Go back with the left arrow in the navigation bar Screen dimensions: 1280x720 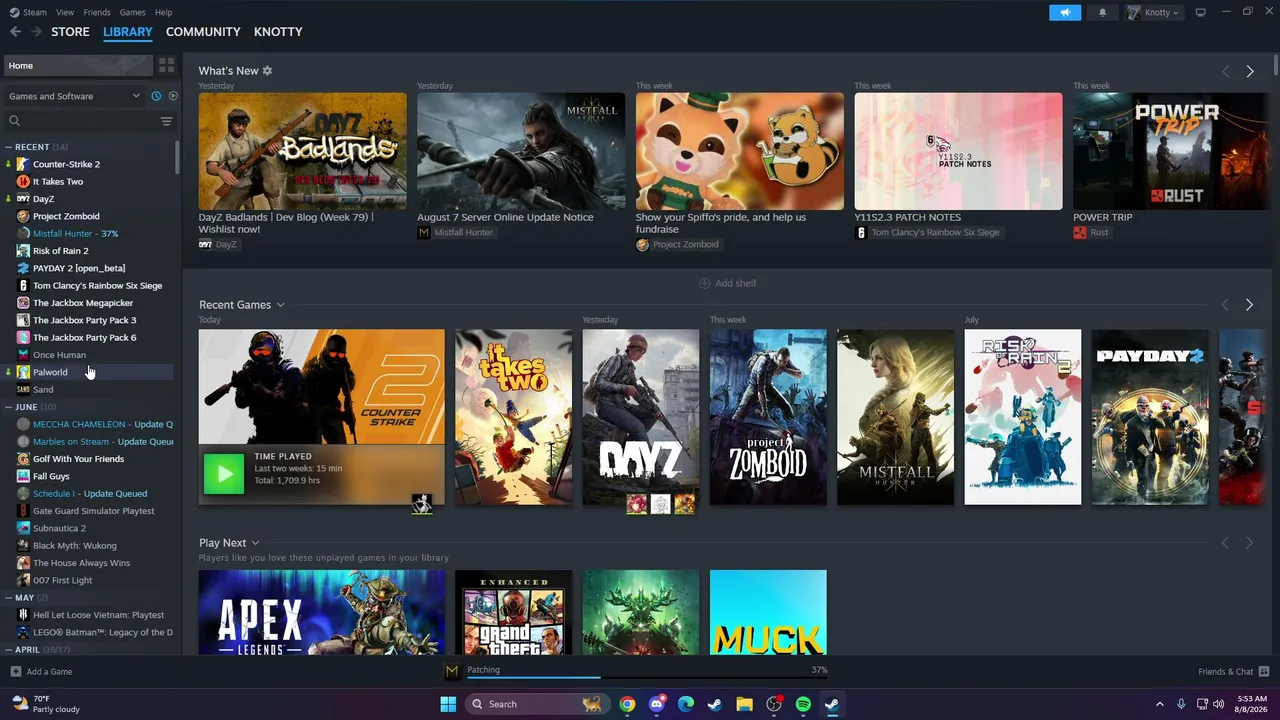(15, 32)
